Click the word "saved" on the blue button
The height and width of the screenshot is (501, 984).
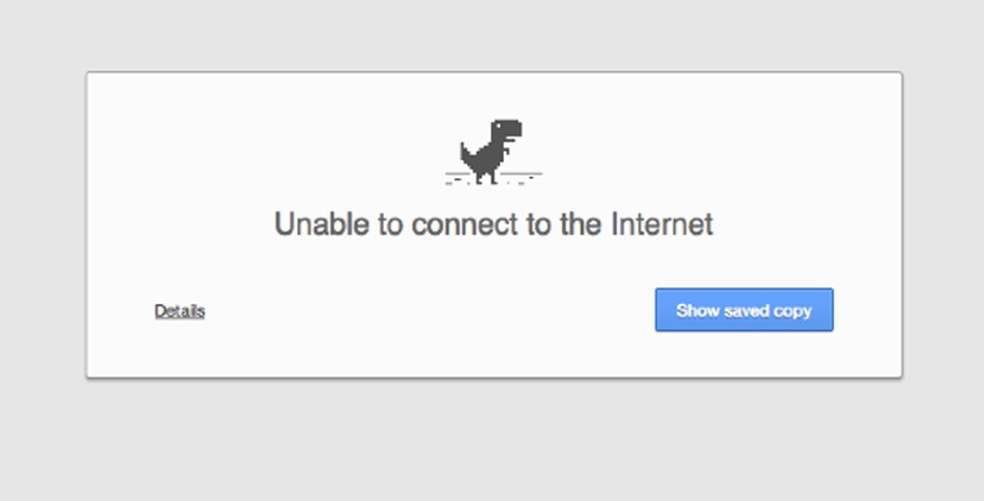(x=746, y=311)
